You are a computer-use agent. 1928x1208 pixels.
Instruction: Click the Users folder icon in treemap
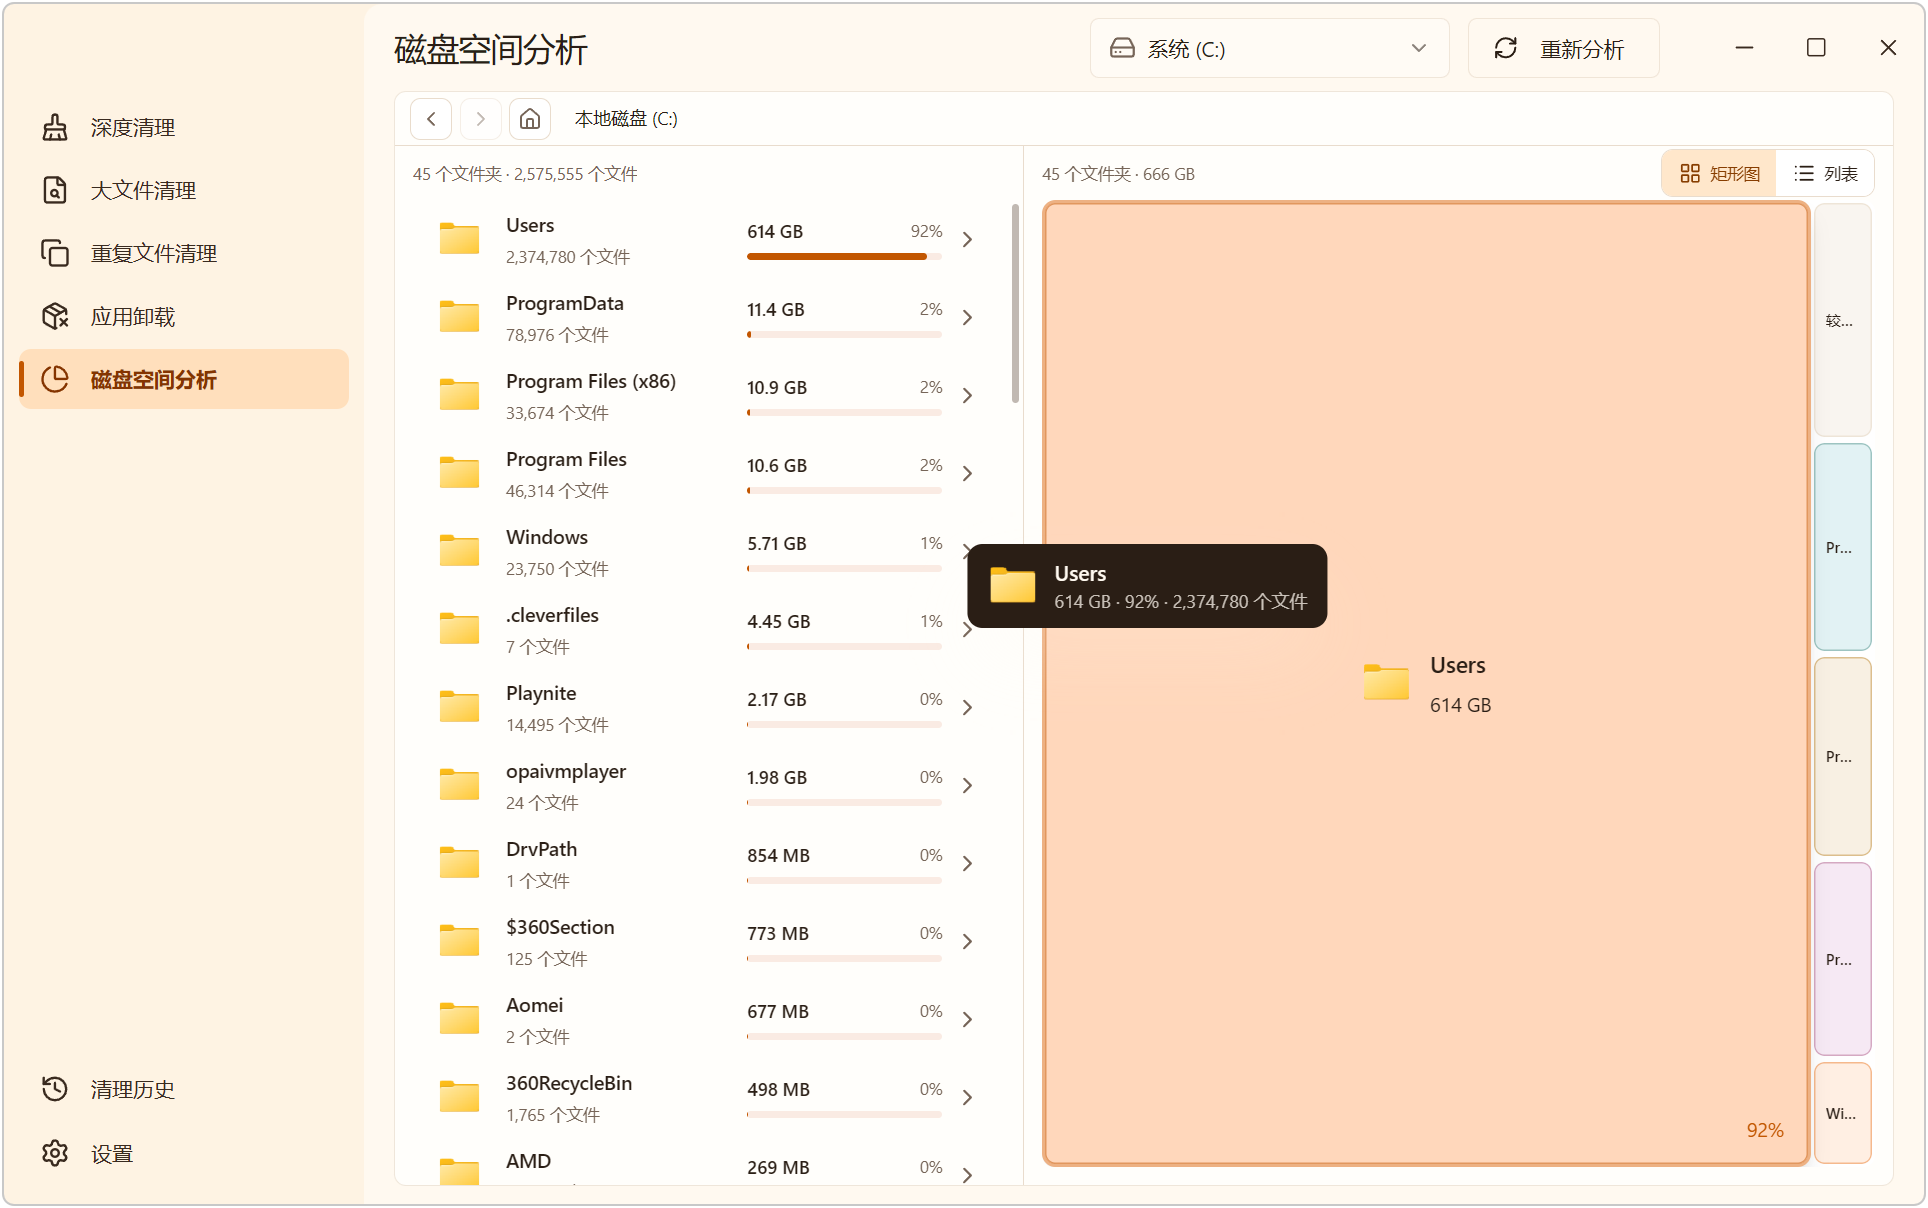pos(1386,682)
